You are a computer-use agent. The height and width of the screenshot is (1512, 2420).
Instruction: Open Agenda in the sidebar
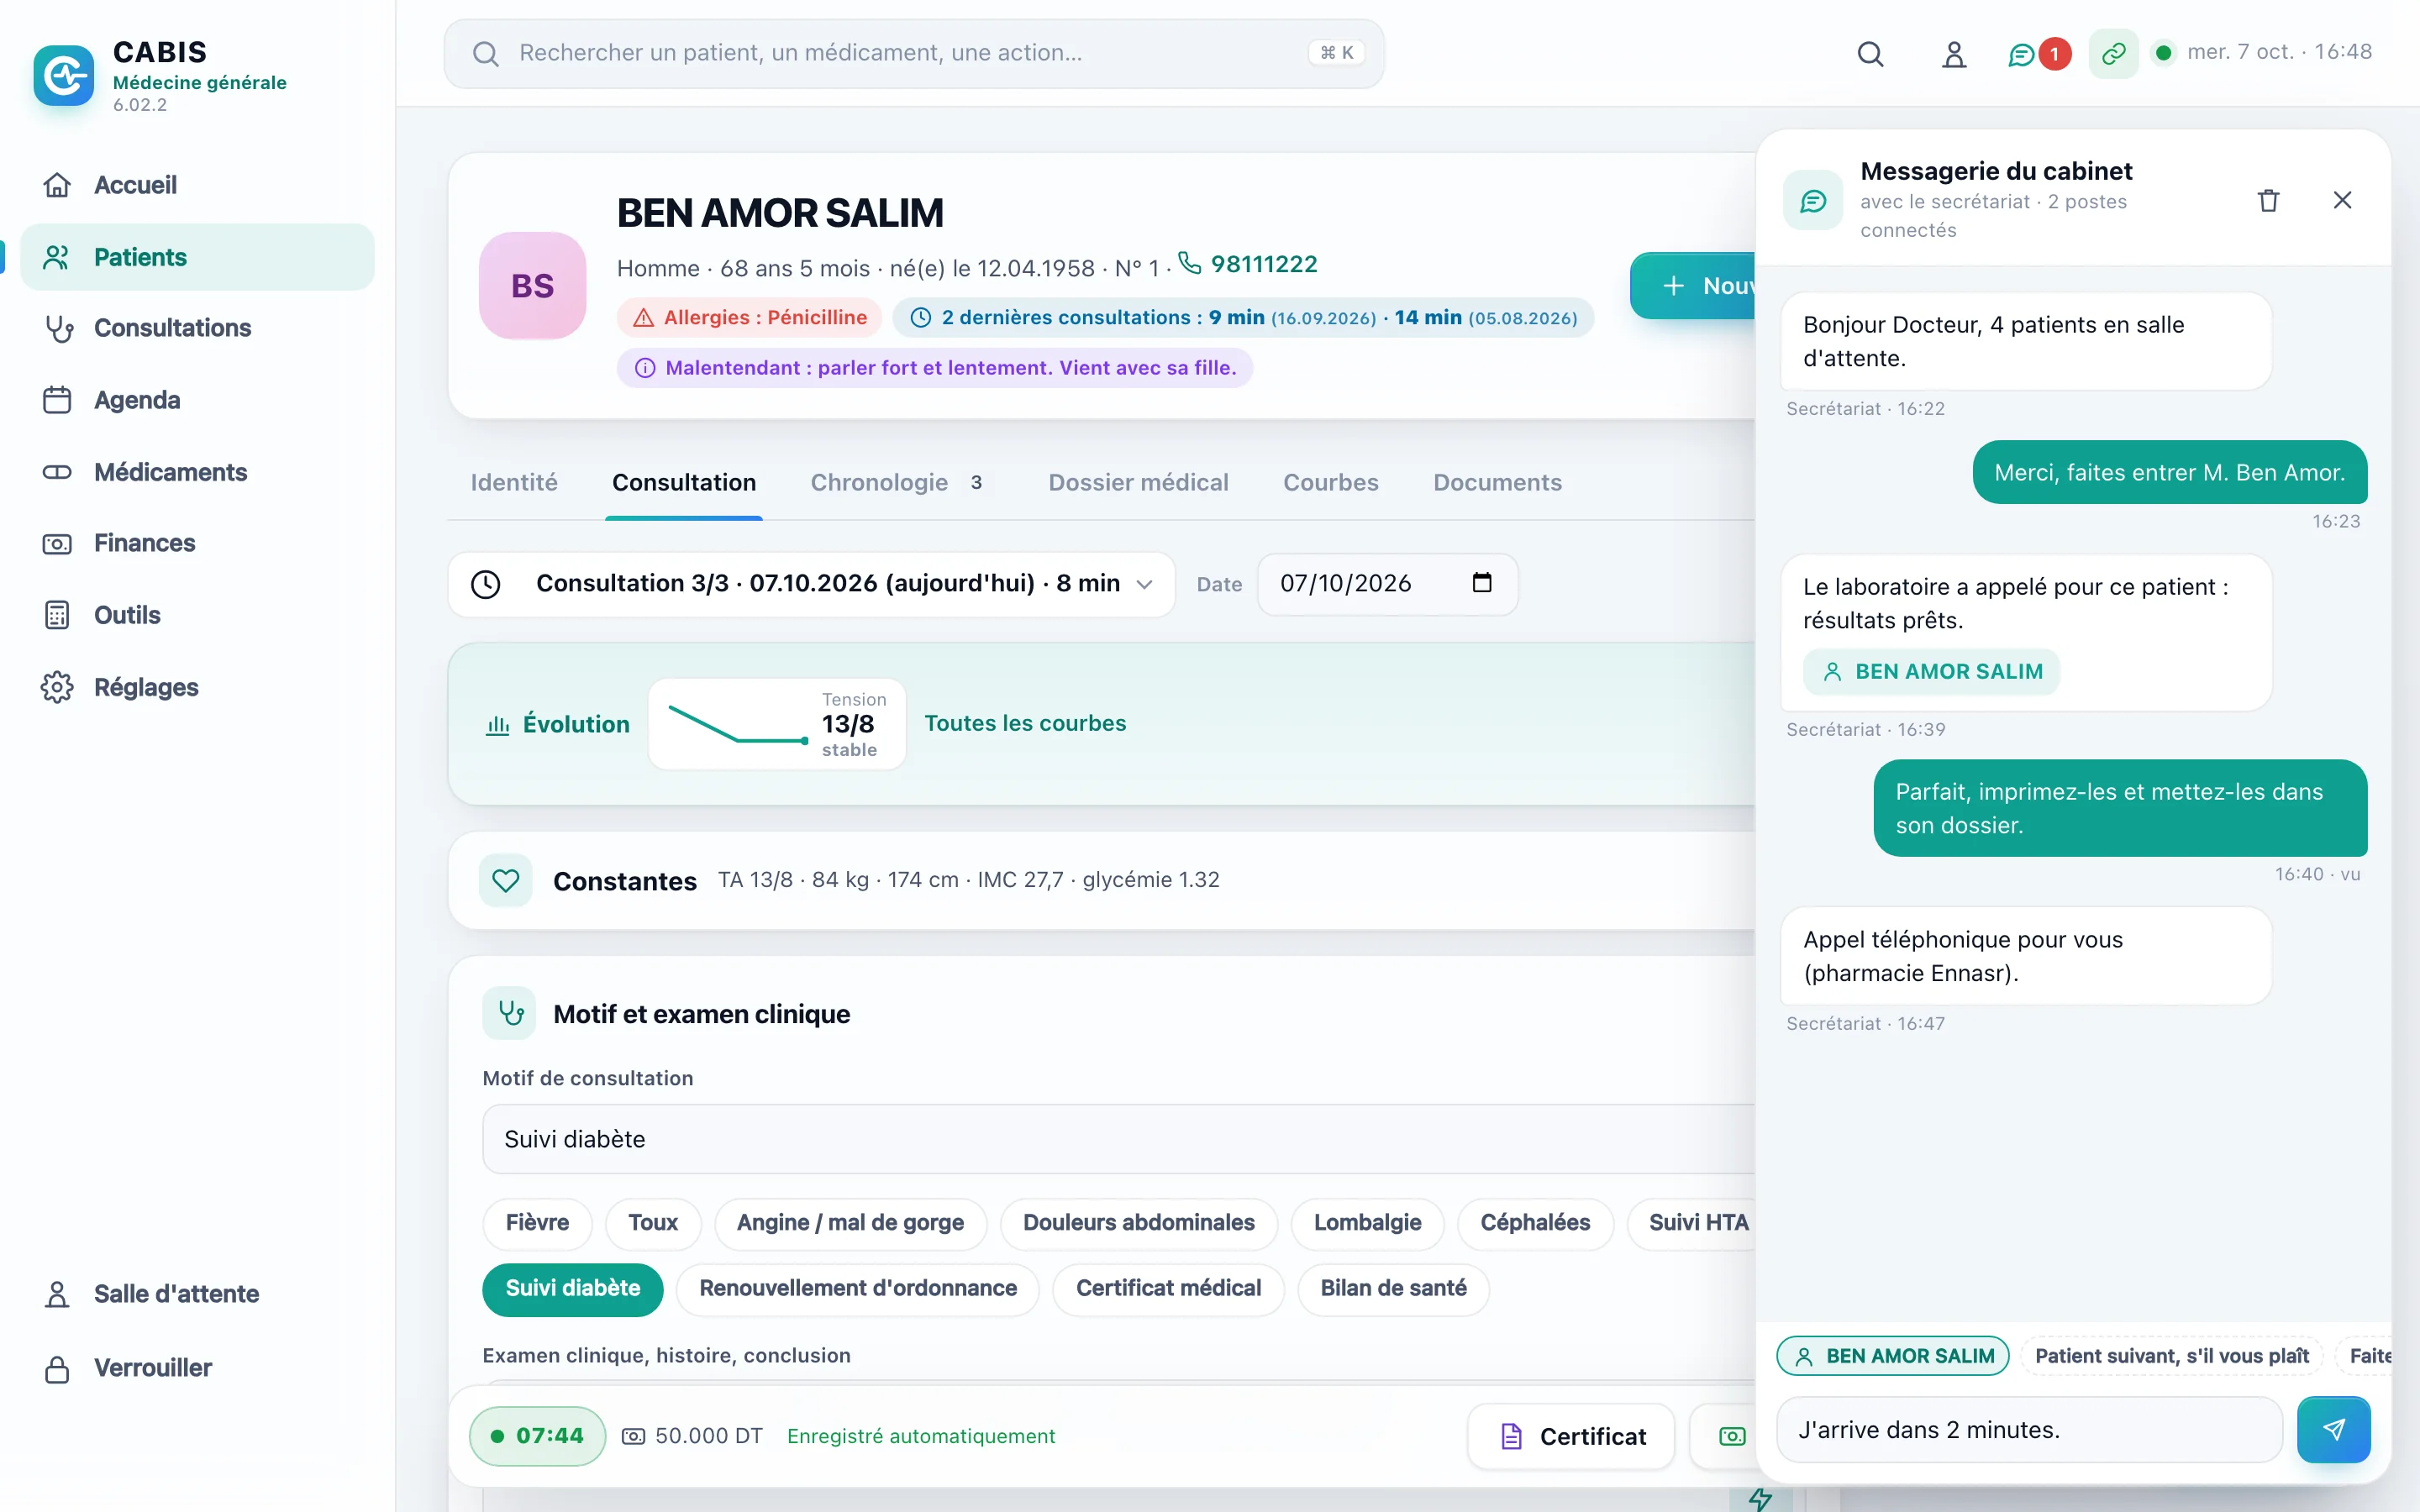(x=197, y=400)
